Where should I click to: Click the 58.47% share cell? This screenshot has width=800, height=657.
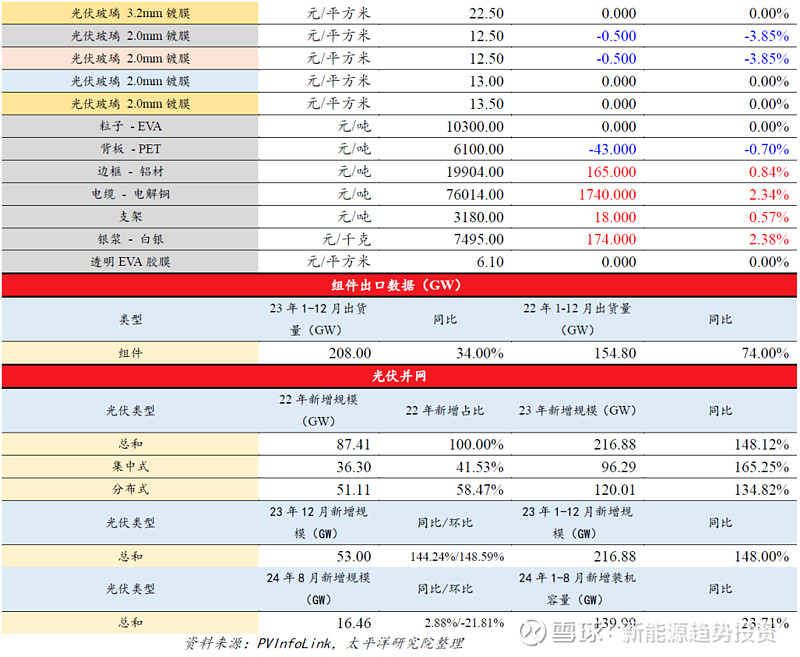click(480, 490)
